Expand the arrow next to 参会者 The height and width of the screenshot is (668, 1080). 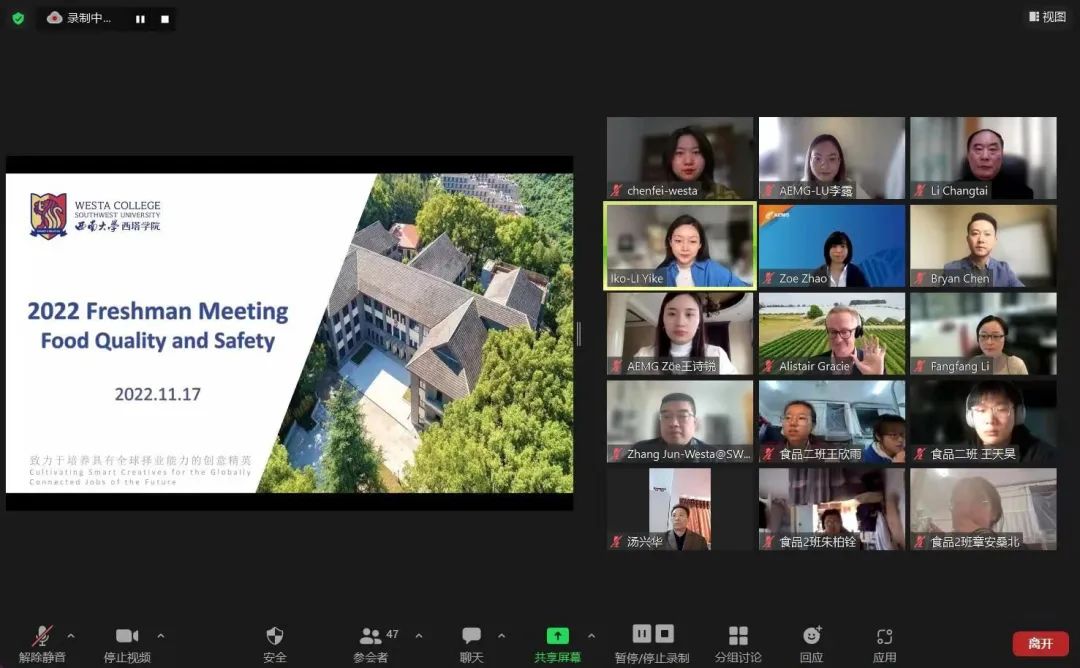418,636
